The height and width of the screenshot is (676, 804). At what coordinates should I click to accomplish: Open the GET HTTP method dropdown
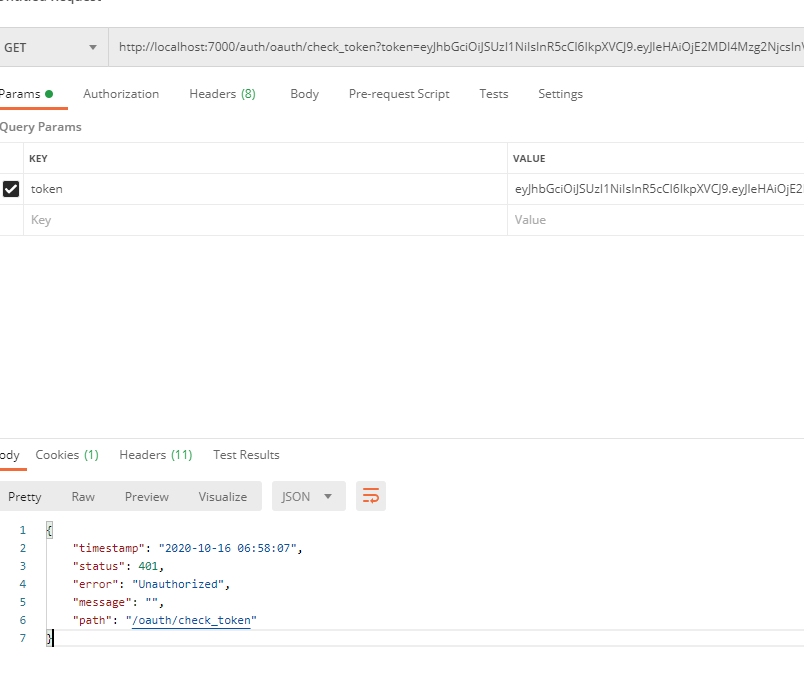[x=52, y=47]
